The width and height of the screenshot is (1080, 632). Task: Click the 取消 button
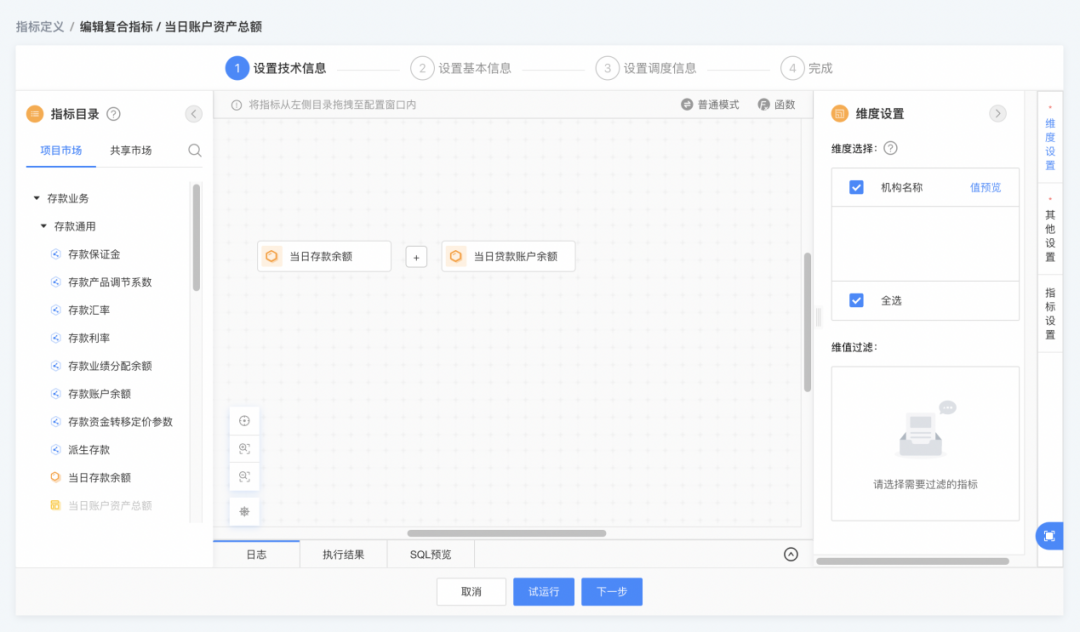(471, 591)
